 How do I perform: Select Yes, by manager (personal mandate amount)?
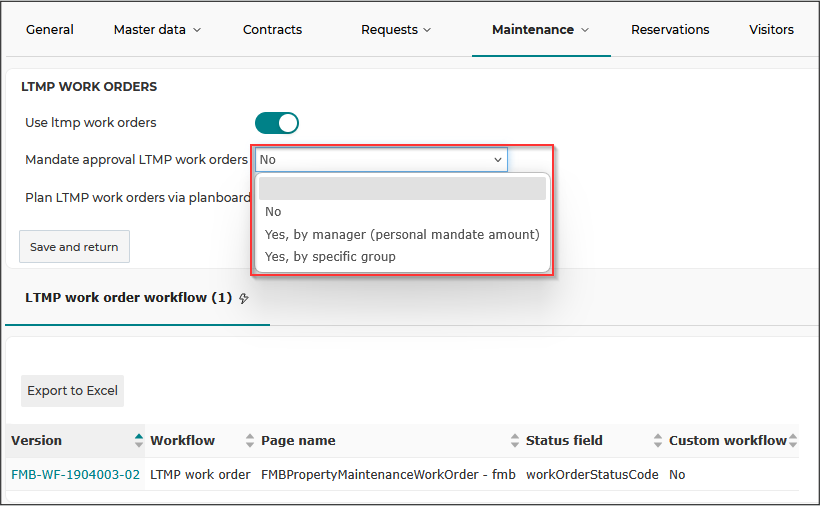[402, 234]
